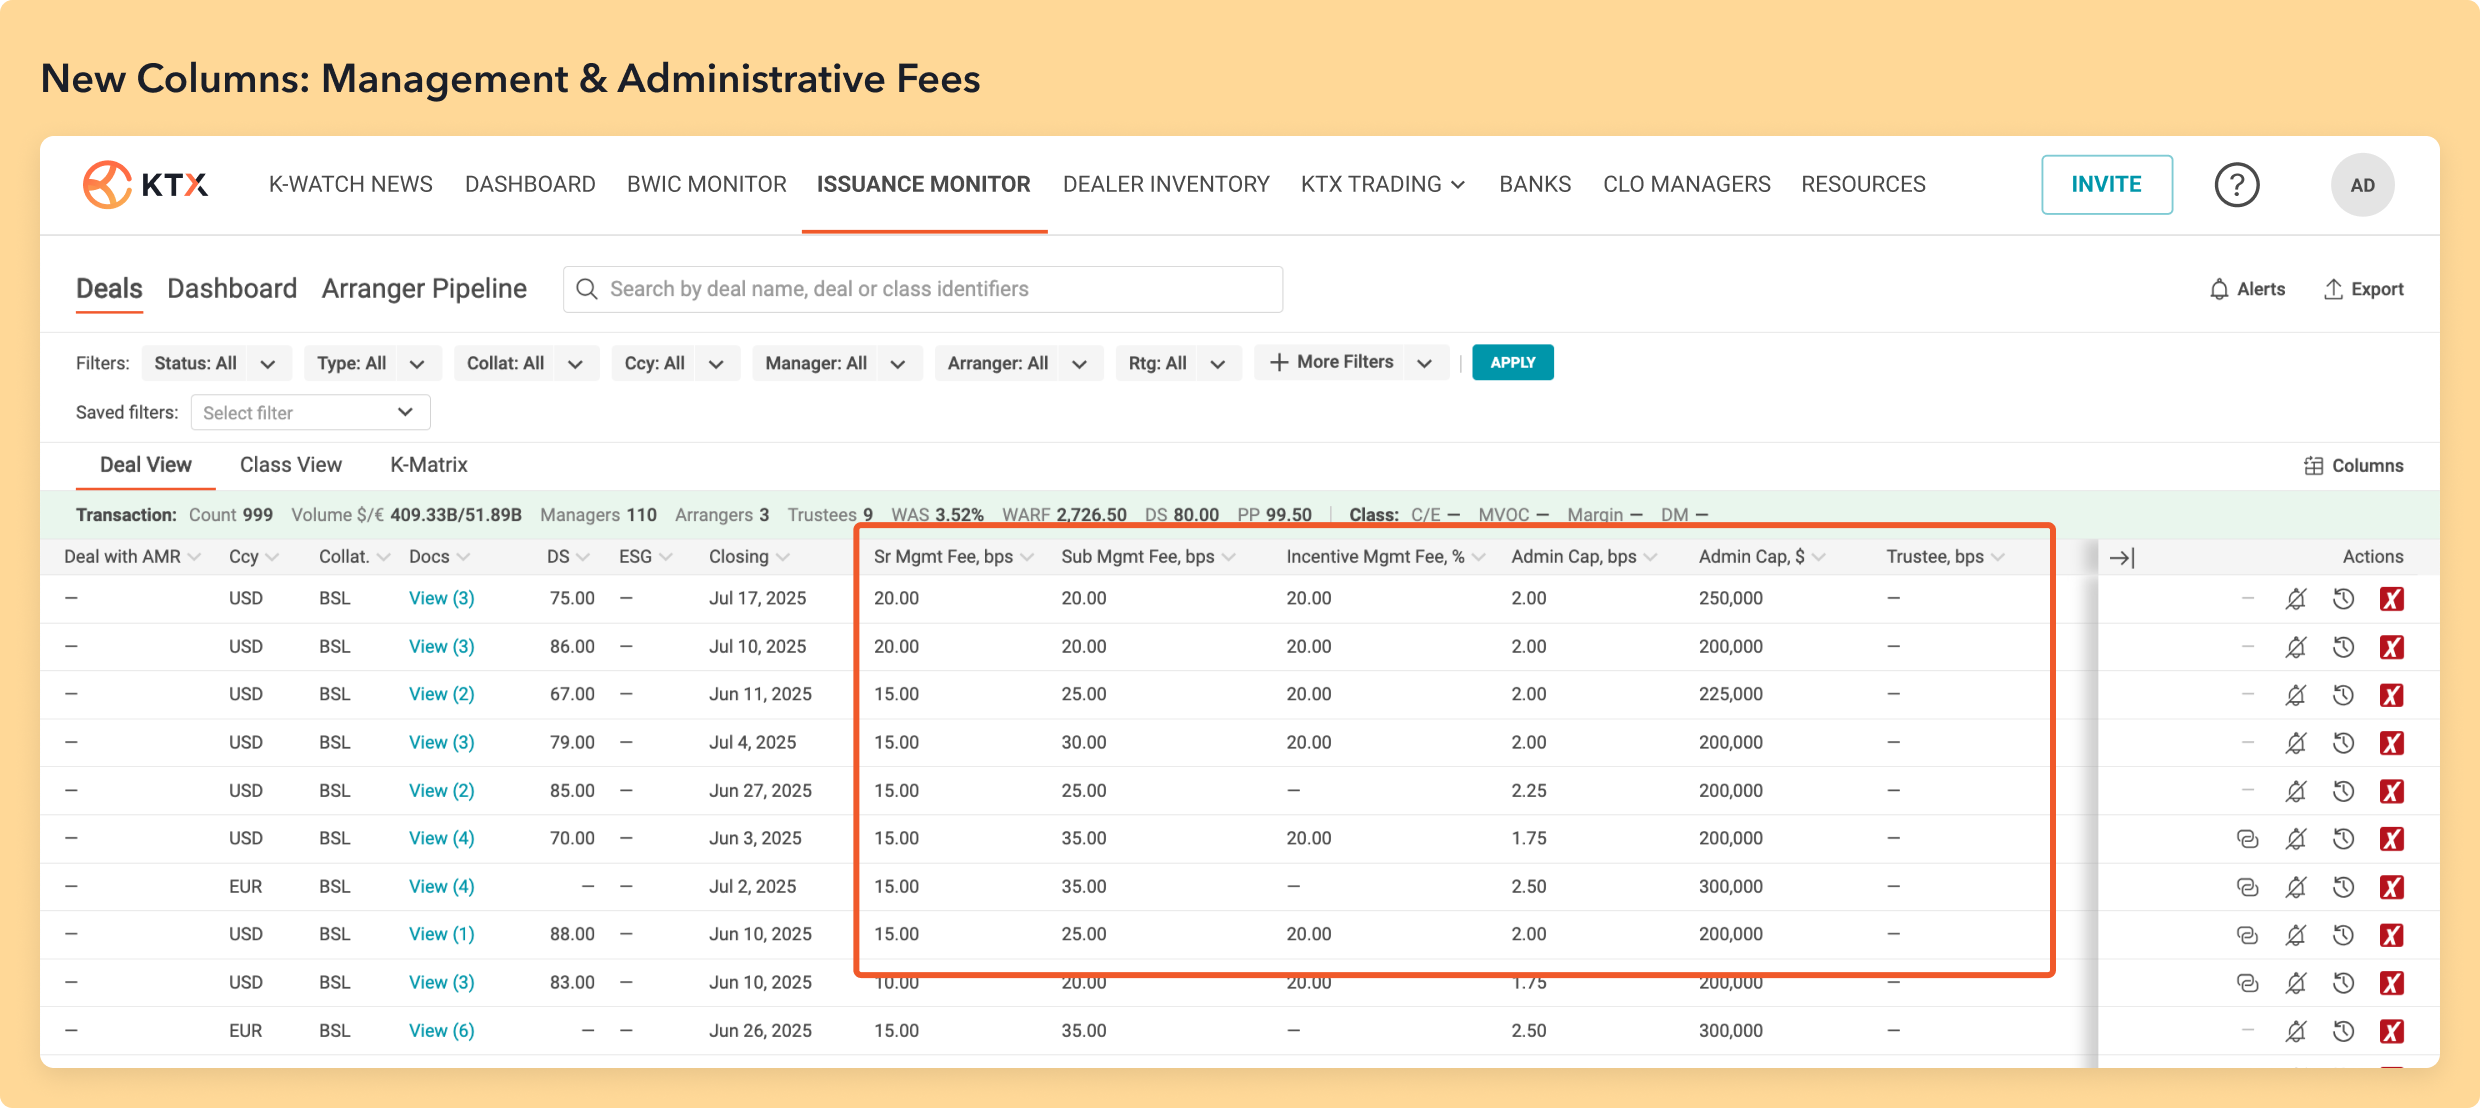Open the Saved filters Select filter dropdown
The image size is (2480, 1108).
[x=310, y=413]
